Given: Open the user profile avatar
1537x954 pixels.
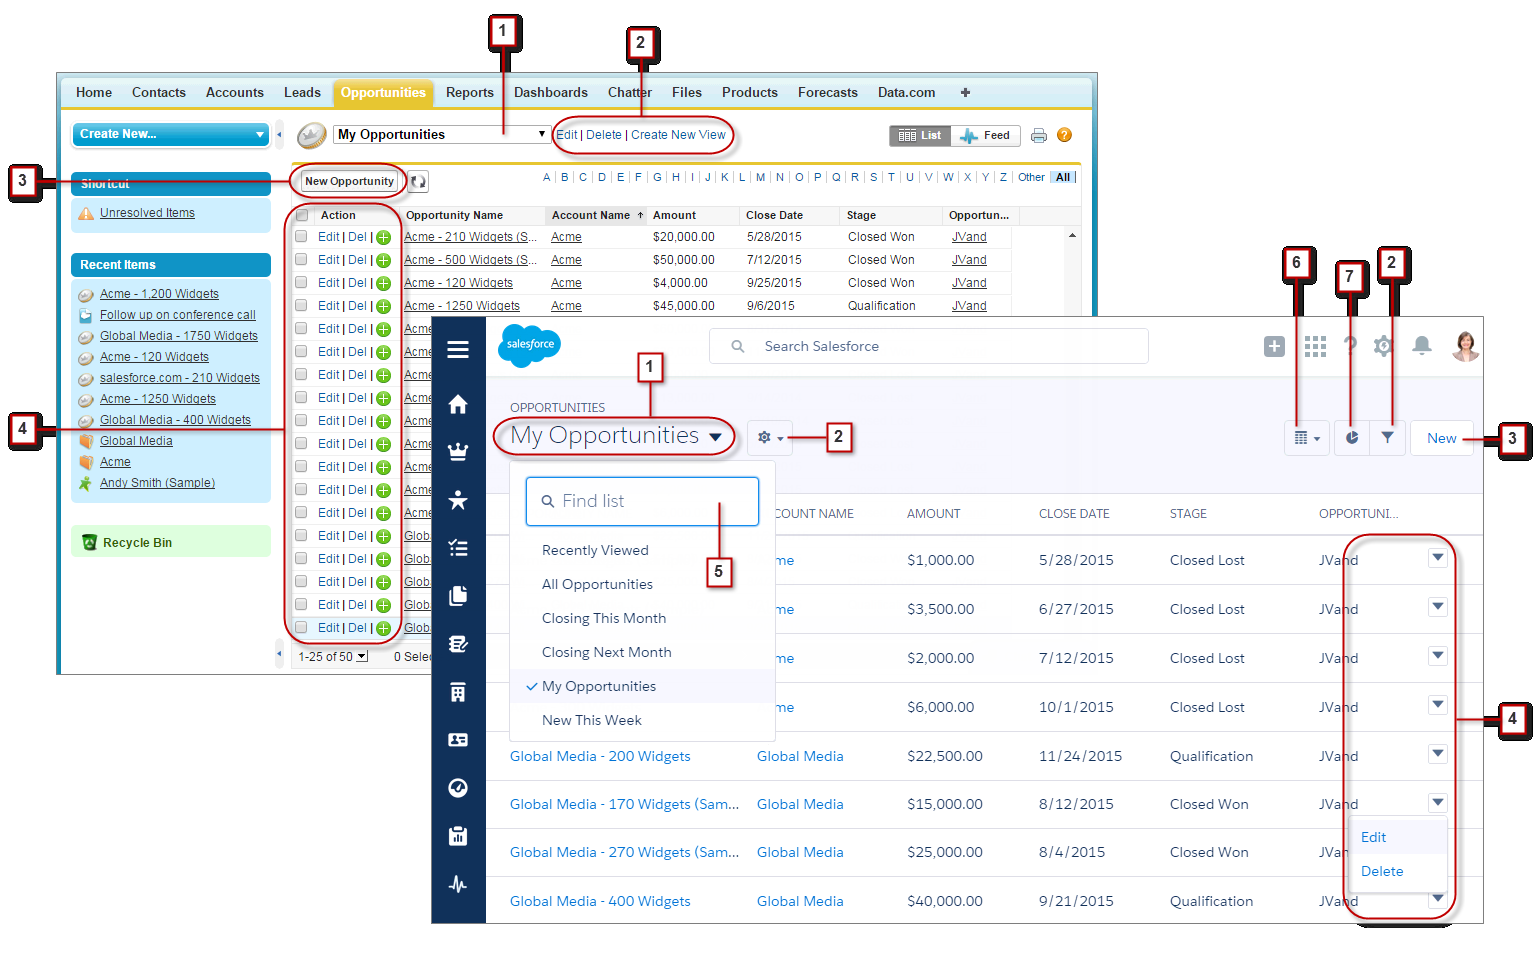Looking at the screenshot, I should click(1466, 346).
